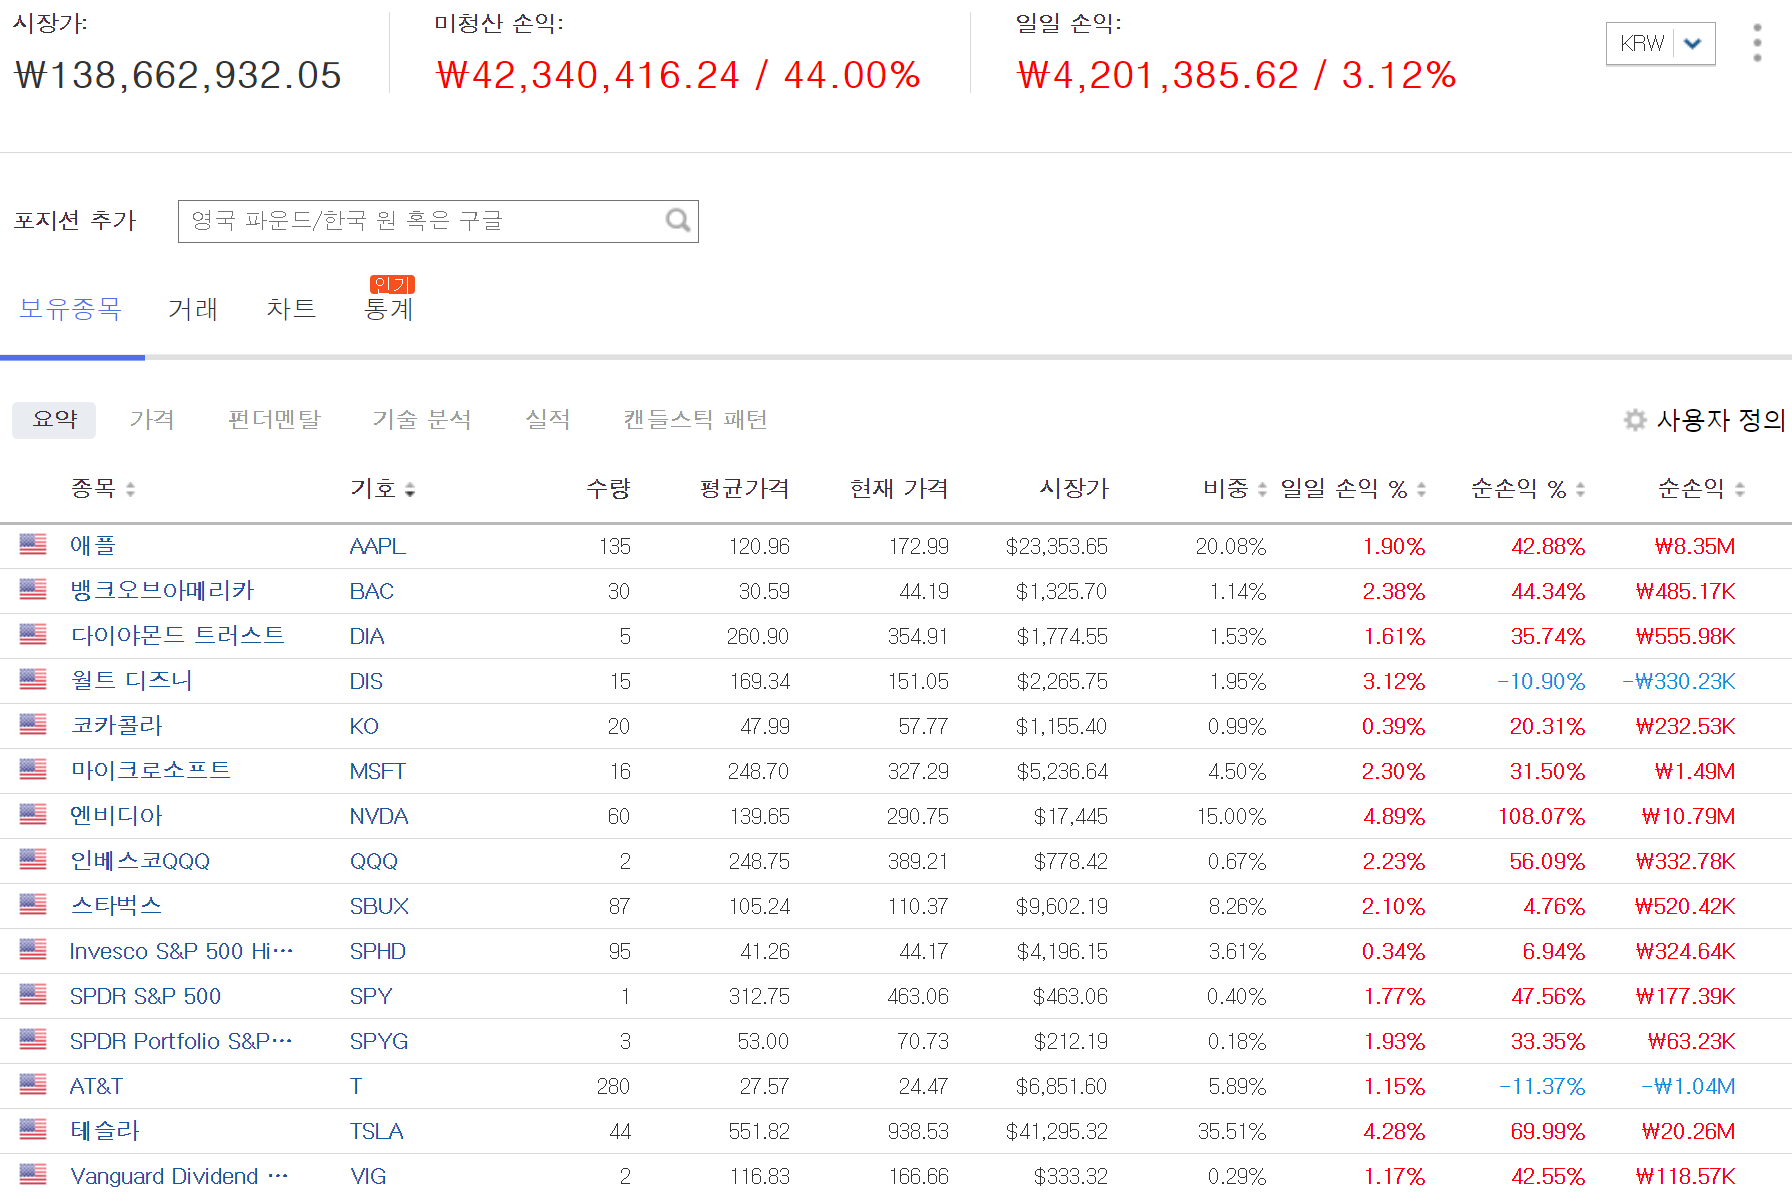Click the US flag beside Vanguard Dividend
1792x1200 pixels.
coord(33,1175)
